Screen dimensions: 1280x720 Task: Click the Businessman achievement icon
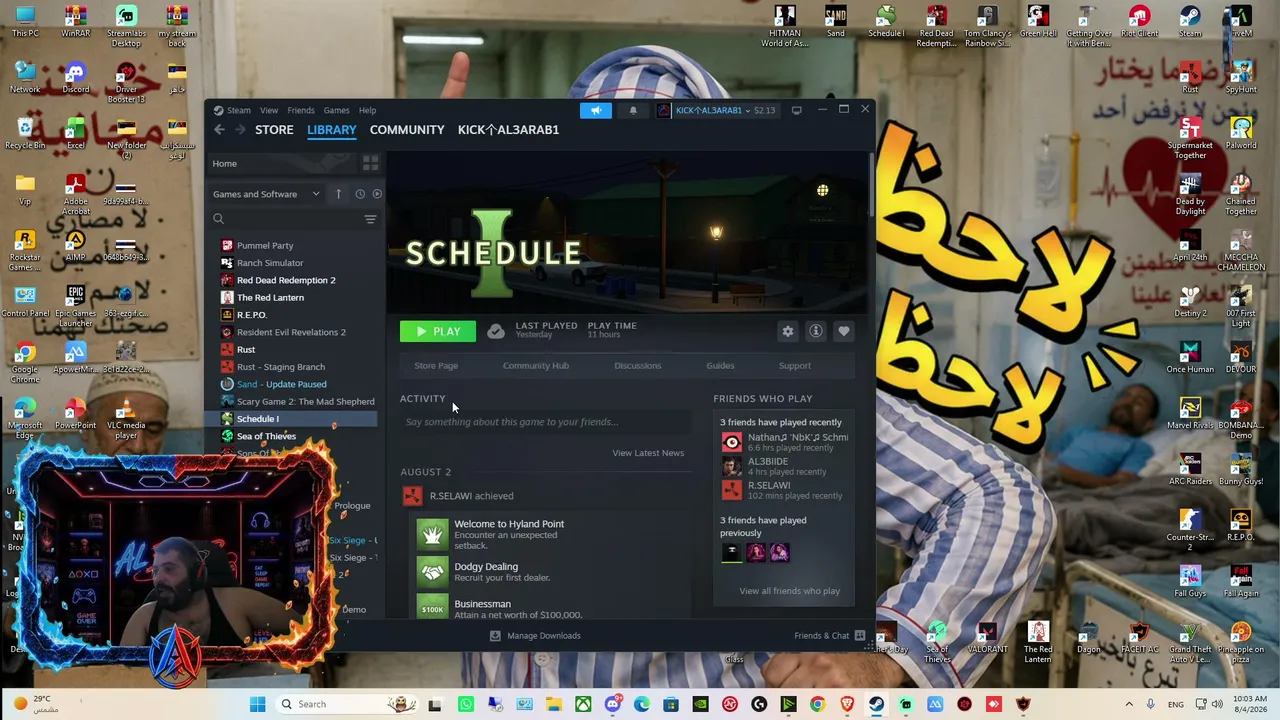432,607
